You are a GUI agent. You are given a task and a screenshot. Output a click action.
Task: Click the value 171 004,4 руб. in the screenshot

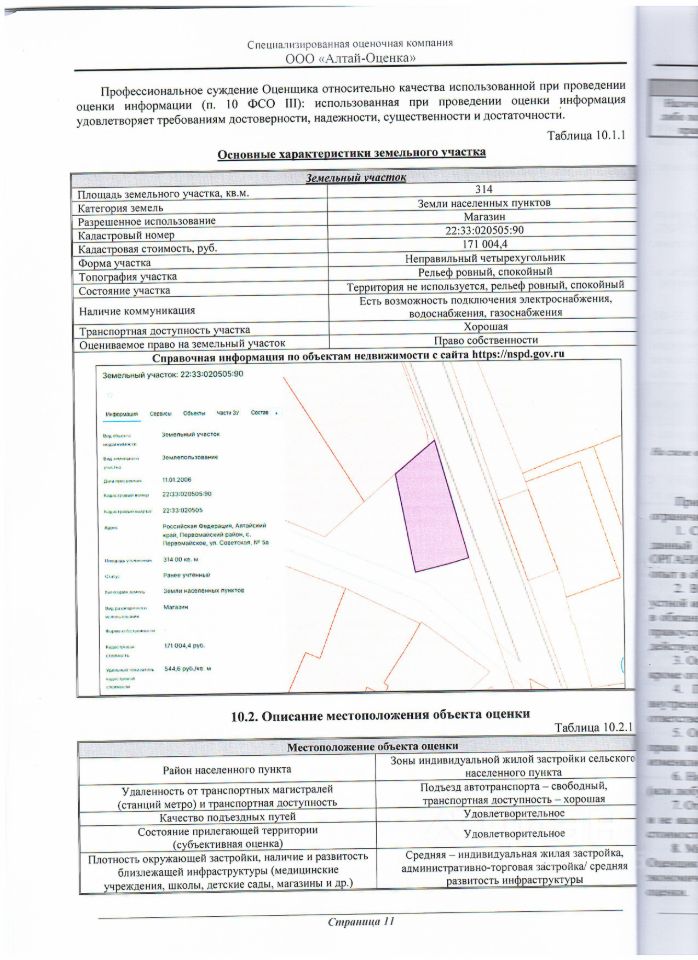tap(184, 646)
